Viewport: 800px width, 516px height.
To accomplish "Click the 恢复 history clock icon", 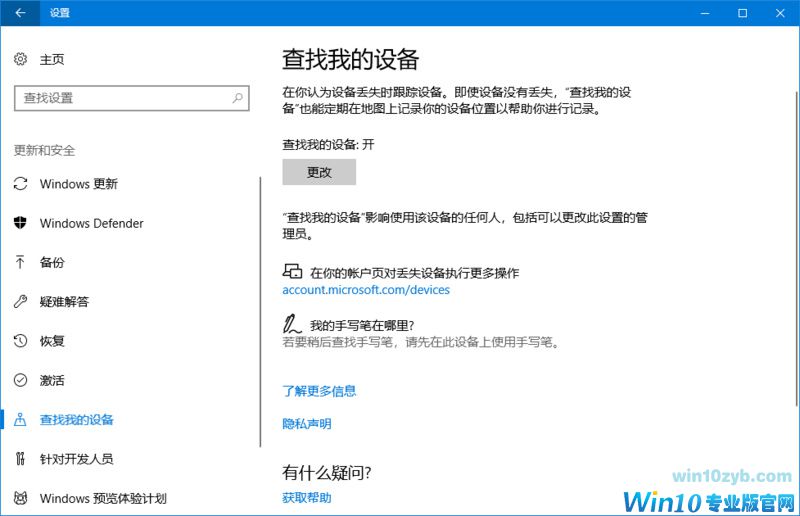I will click(20, 341).
